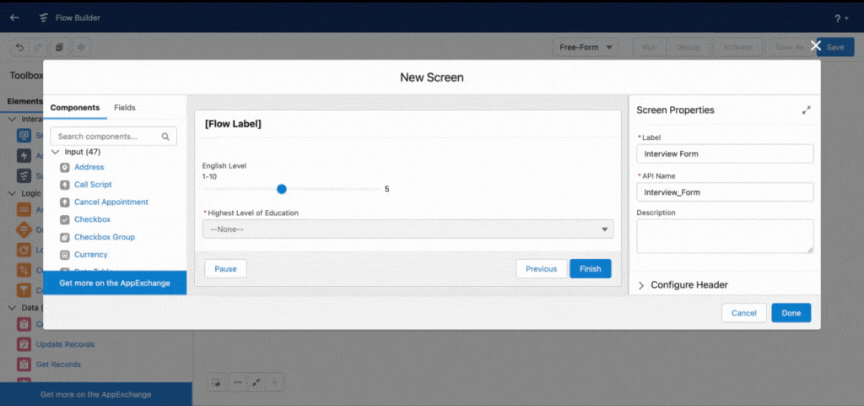This screenshot has height=406, width=864.
Task: Click the Cancel Appointment component icon
Action: [64, 202]
